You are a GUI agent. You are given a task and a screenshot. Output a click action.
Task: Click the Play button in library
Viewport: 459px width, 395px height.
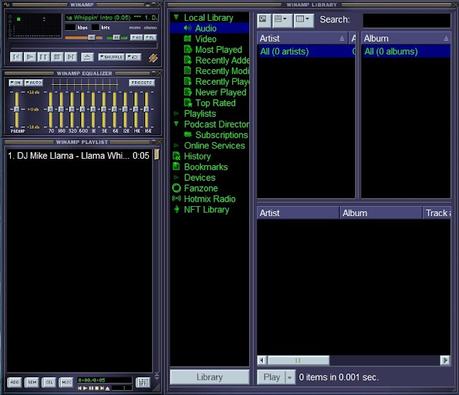pyautogui.click(x=271, y=377)
